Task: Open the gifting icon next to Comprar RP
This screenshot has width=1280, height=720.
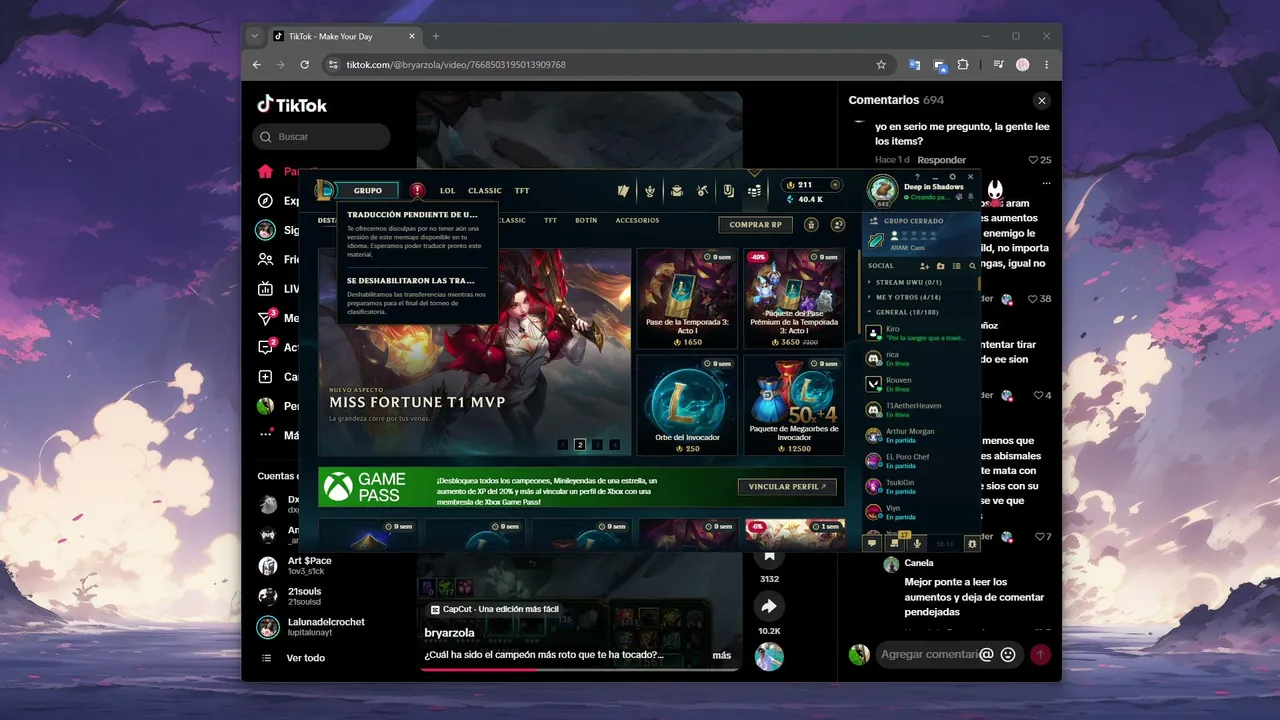Action: pyautogui.click(x=811, y=225)
